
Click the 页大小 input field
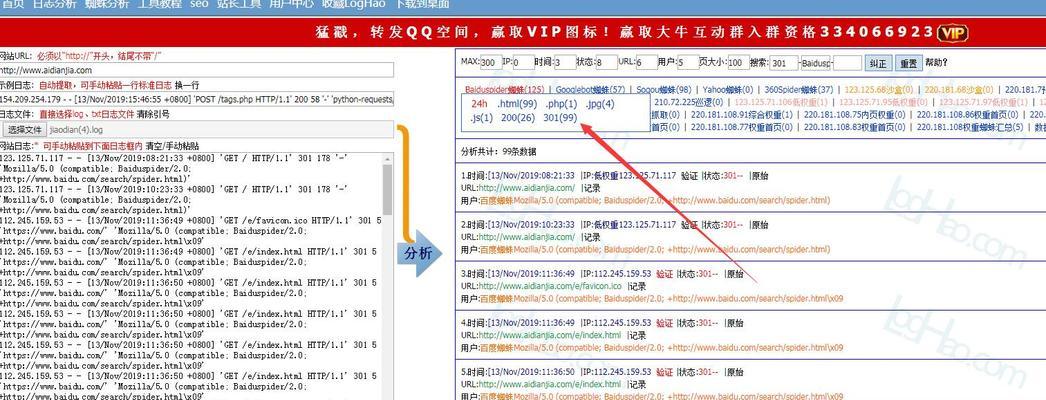point(738,63)
